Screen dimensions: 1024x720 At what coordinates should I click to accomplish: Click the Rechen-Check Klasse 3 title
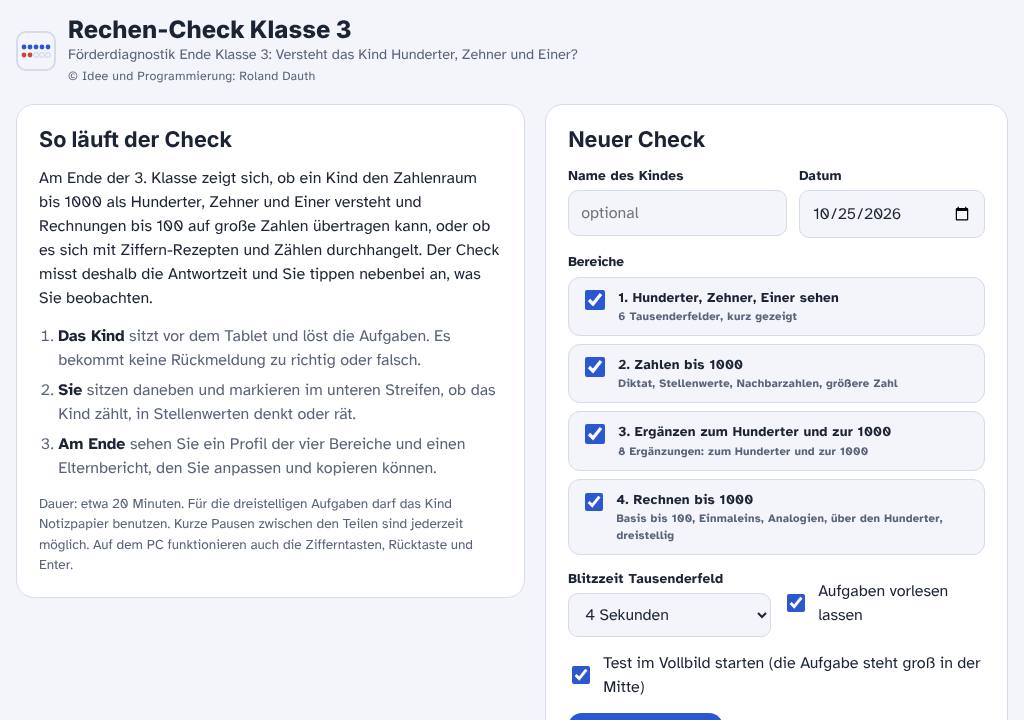210,29
